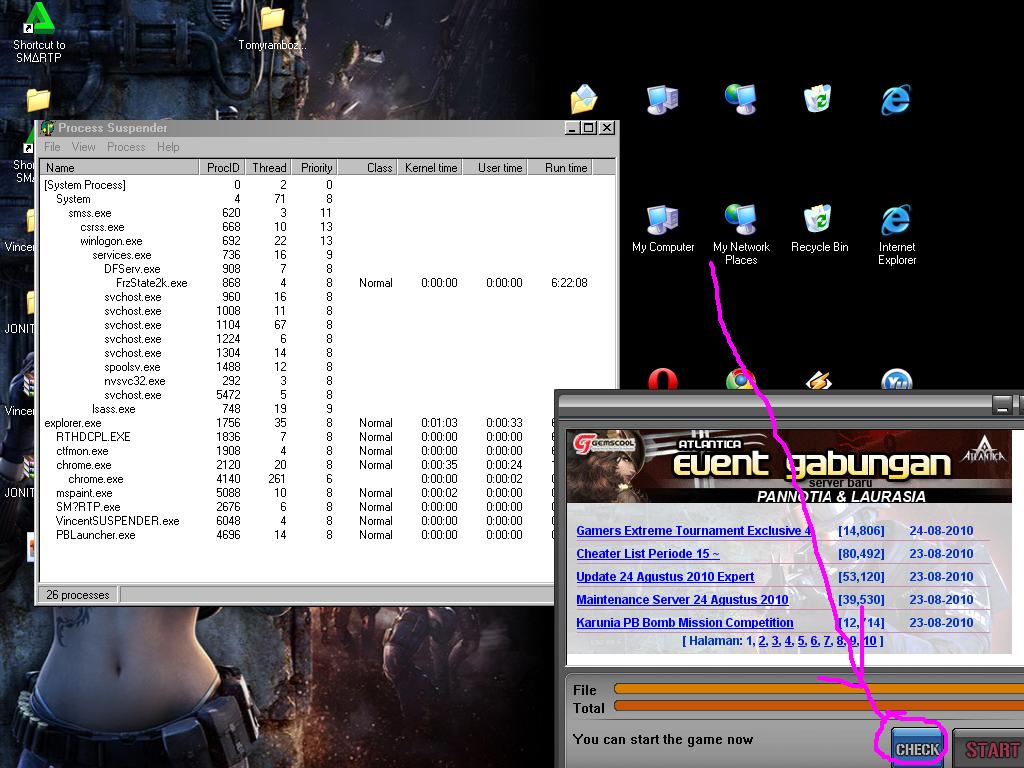The height and width of the screenshot is (768, 1024).
Task: Open the Cheater List Periode 15 link
Action: (648, 554)
